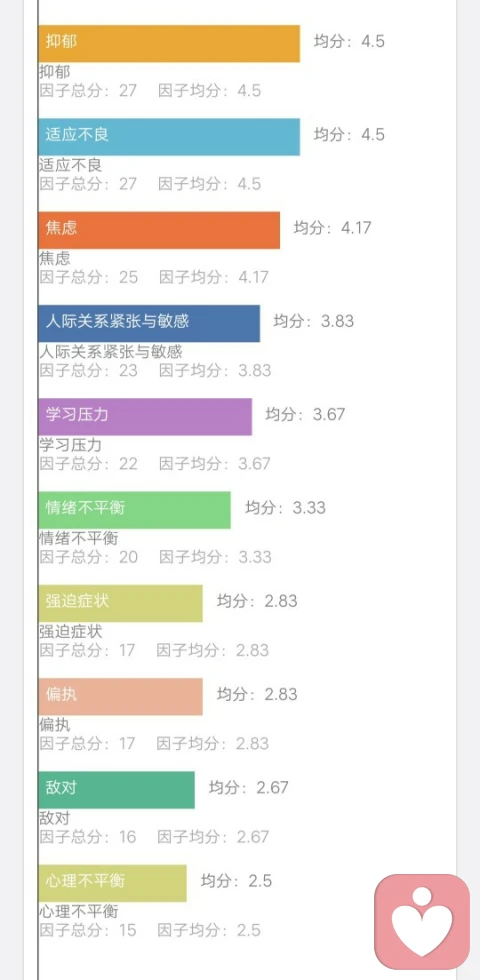The height and width of the screenshot is (980, 480).
Task: Select the light blue 适应不良 bar
Action: tap(169, 137)
